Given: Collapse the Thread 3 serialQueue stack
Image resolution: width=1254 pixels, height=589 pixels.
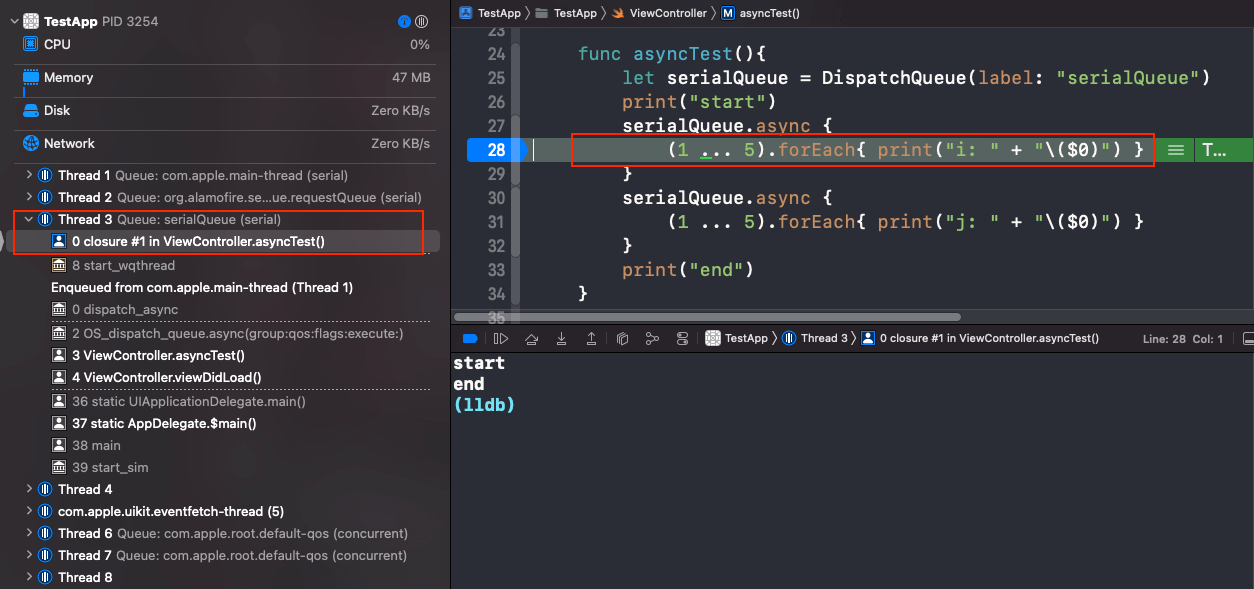Looking at the screenshot, I should pos(28,220).
